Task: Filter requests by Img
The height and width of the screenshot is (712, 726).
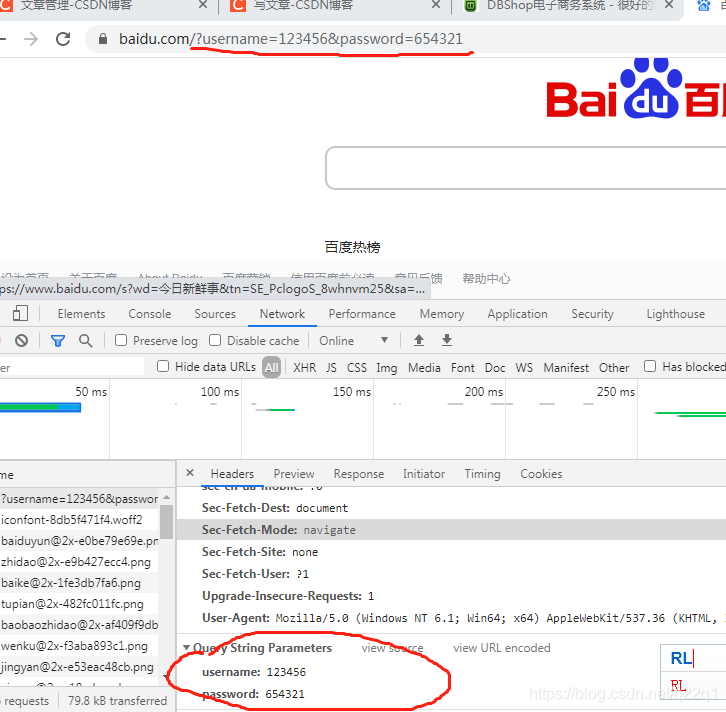Action: pos(387,368)
